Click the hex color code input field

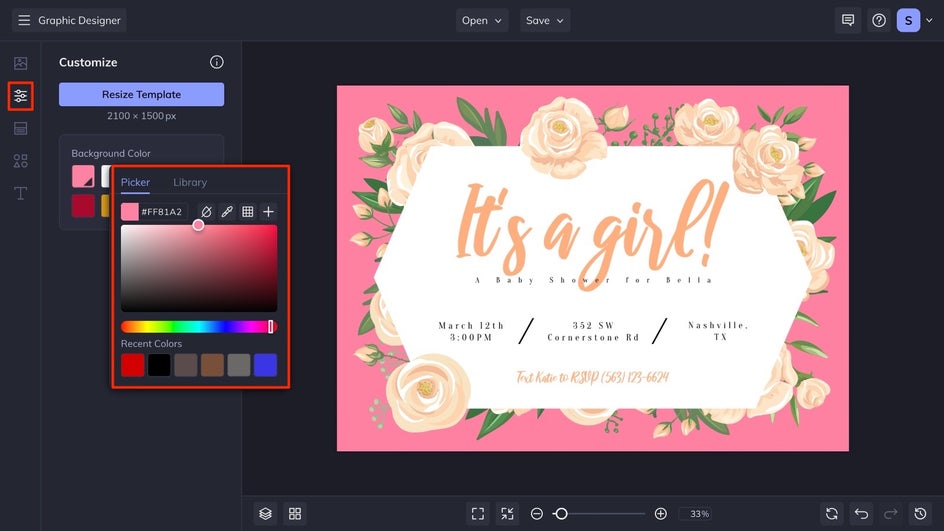tap(162, 212)
